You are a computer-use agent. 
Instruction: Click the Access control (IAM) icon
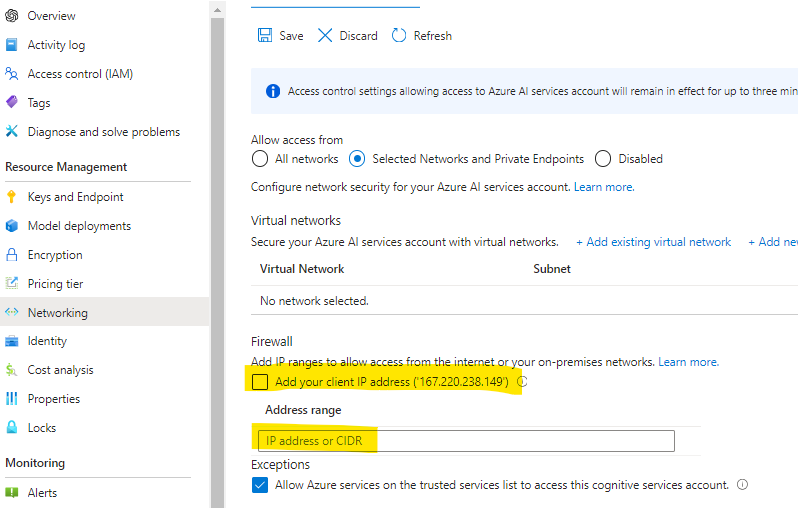[12, 74]
